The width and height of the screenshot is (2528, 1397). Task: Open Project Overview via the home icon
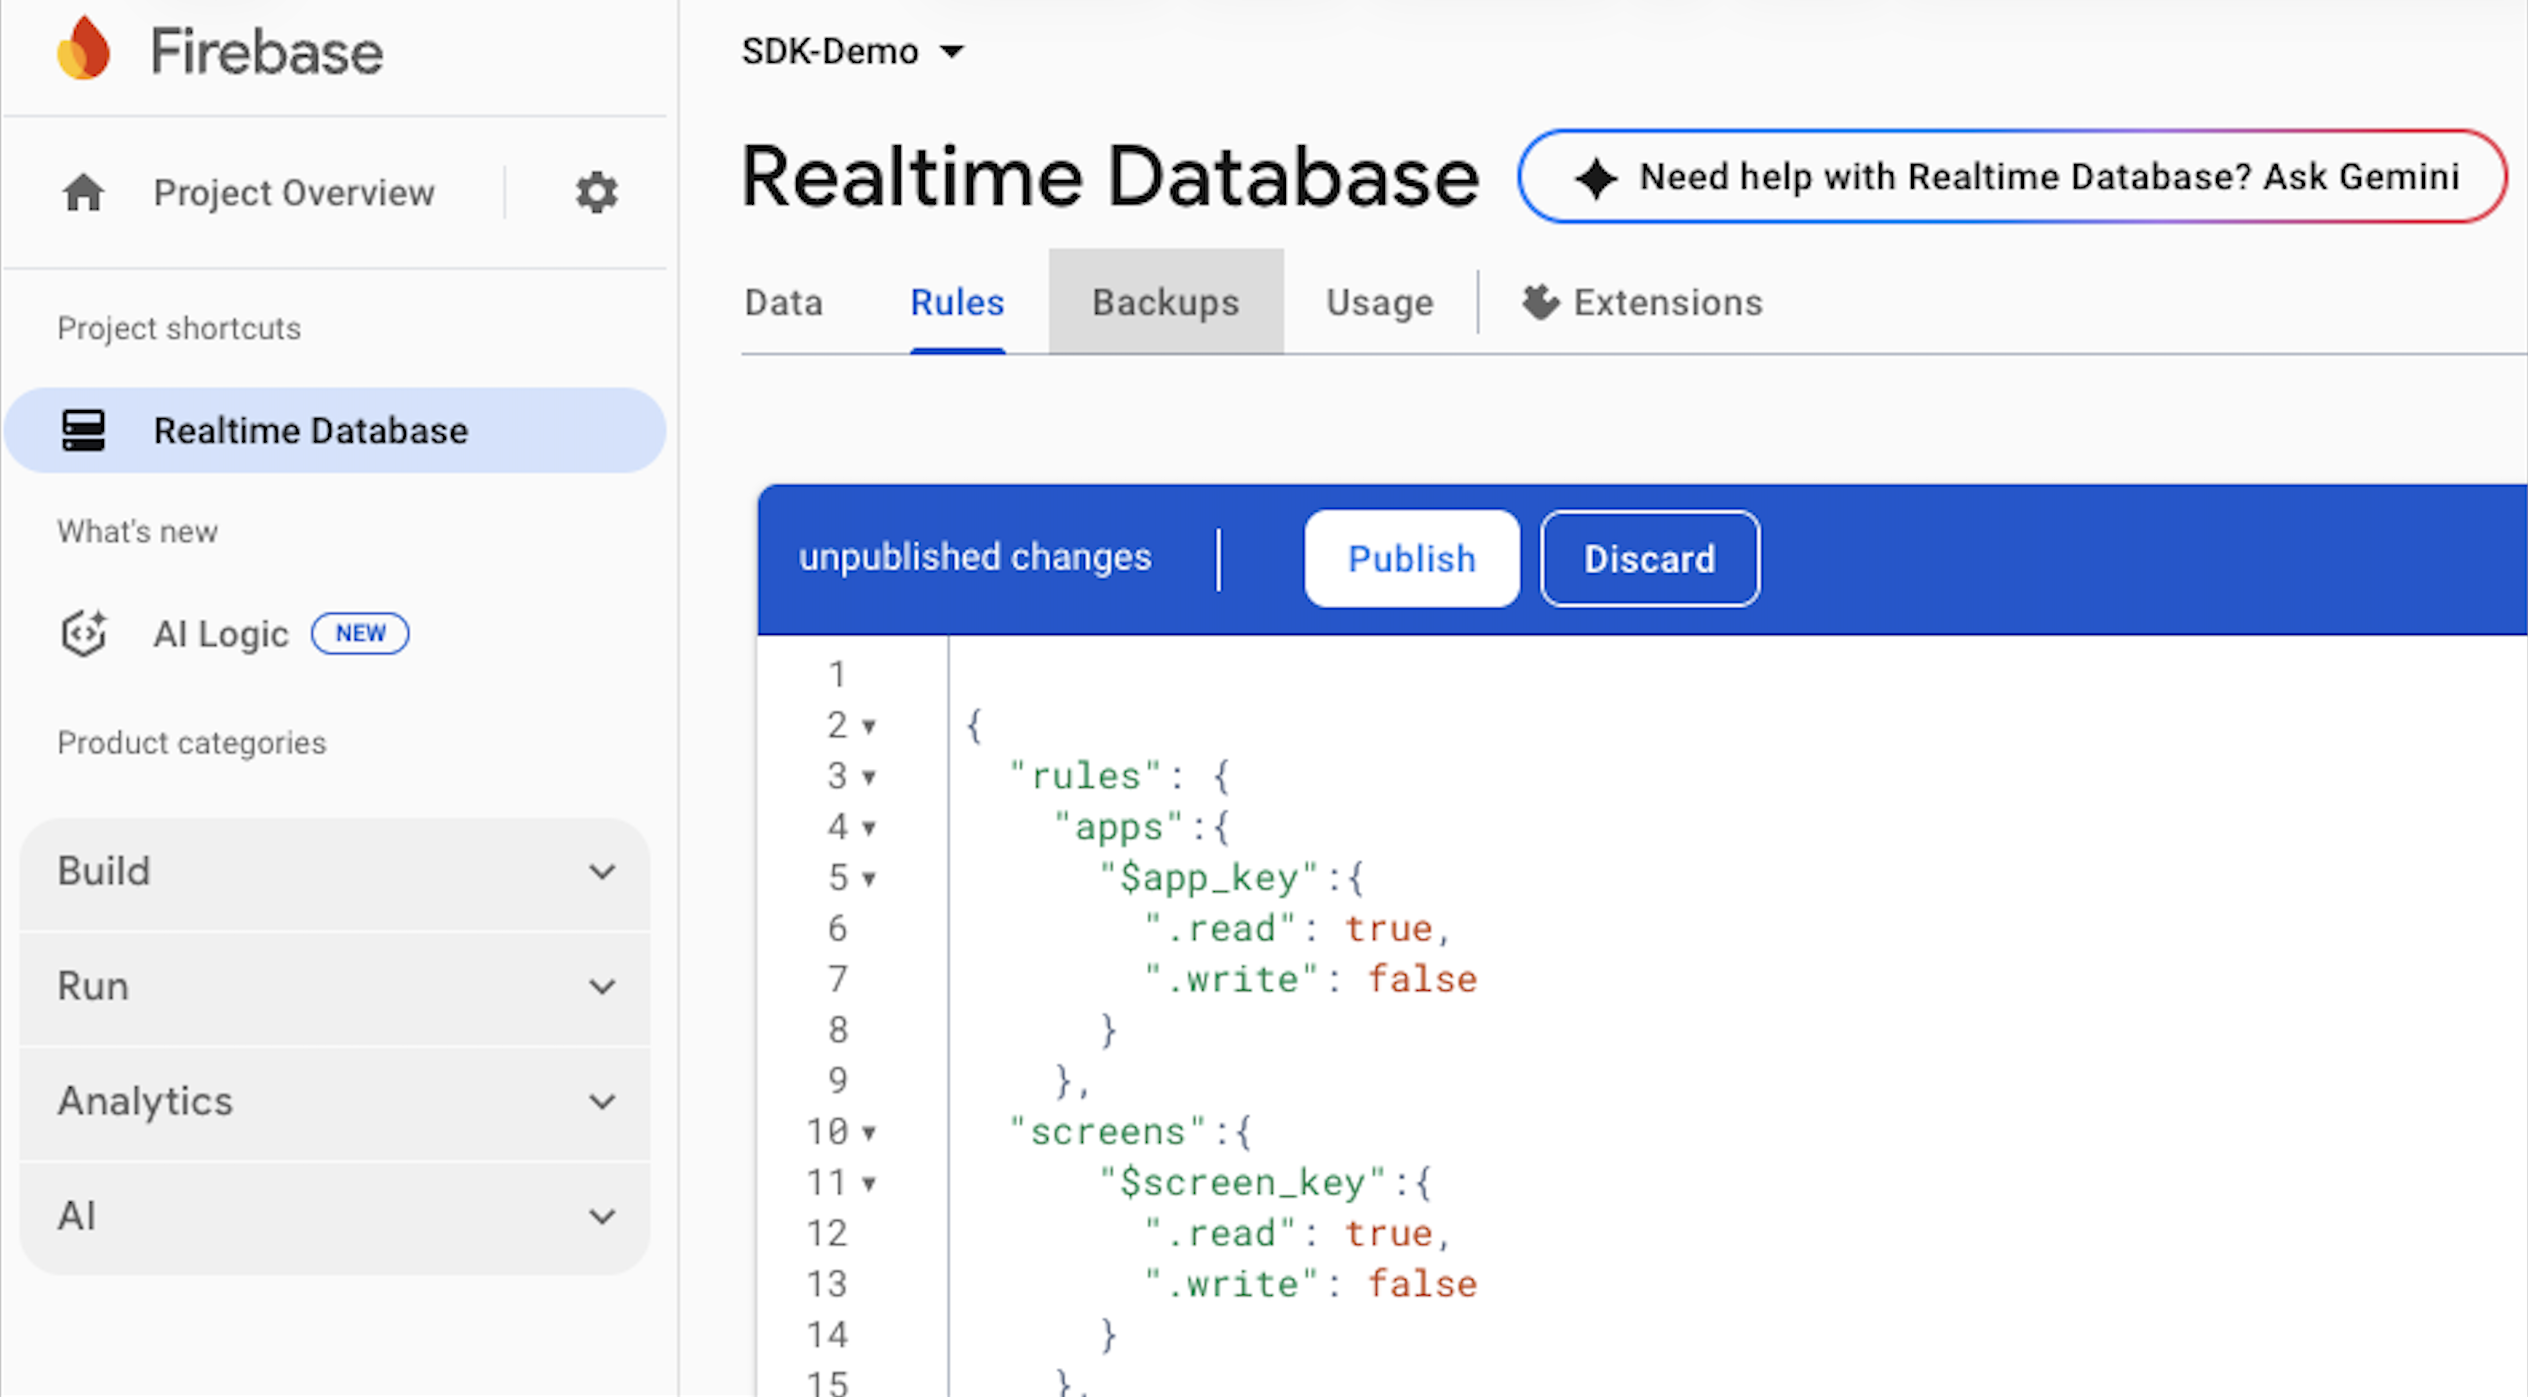84,191
